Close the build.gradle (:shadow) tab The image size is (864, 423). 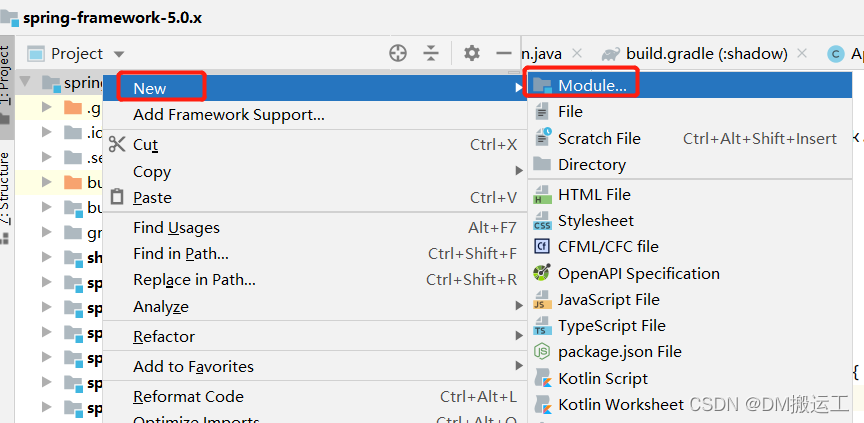tap(802, 53)
